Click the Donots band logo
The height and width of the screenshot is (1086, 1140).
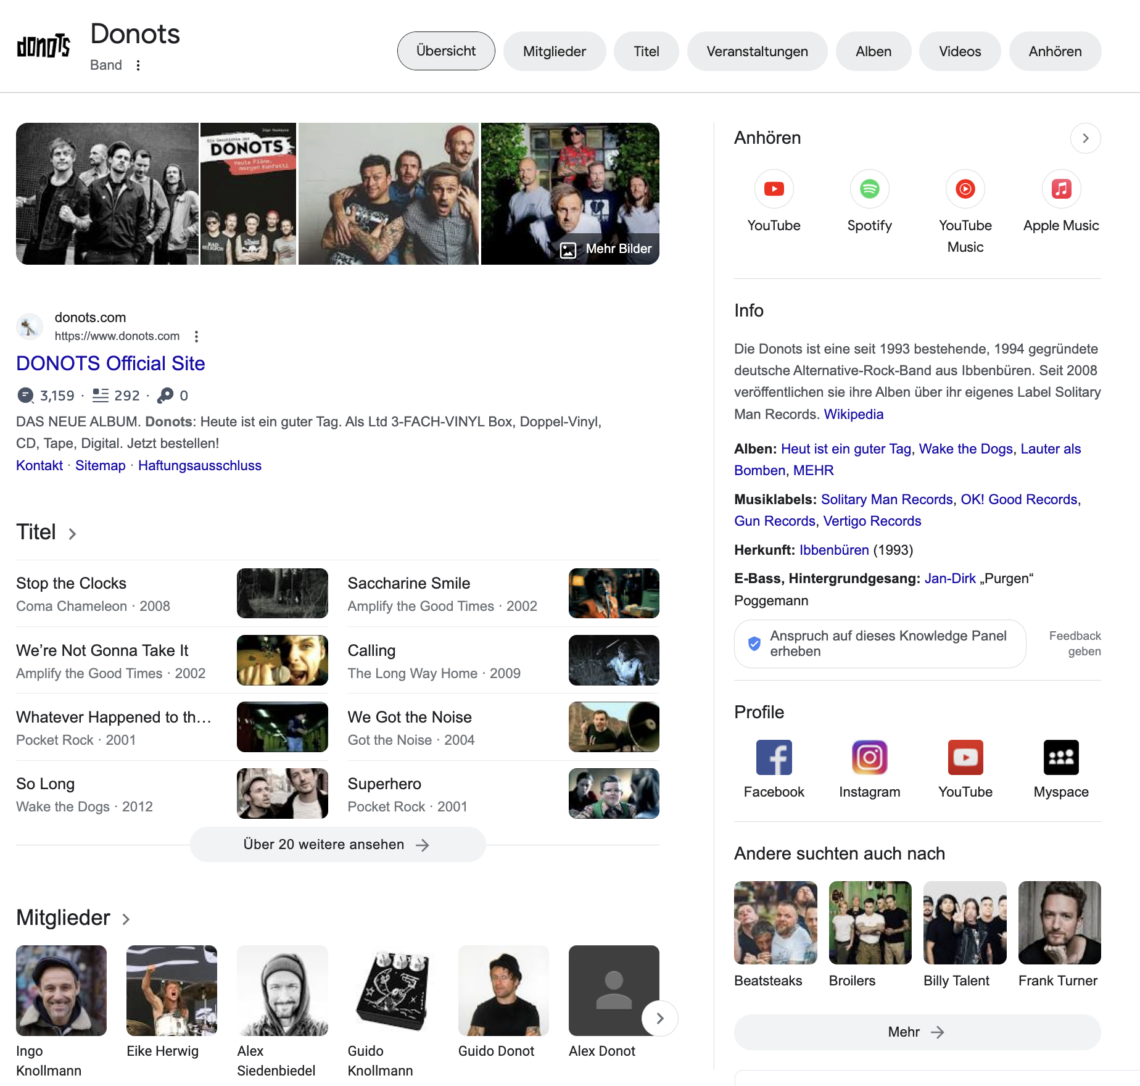point(44,47)
